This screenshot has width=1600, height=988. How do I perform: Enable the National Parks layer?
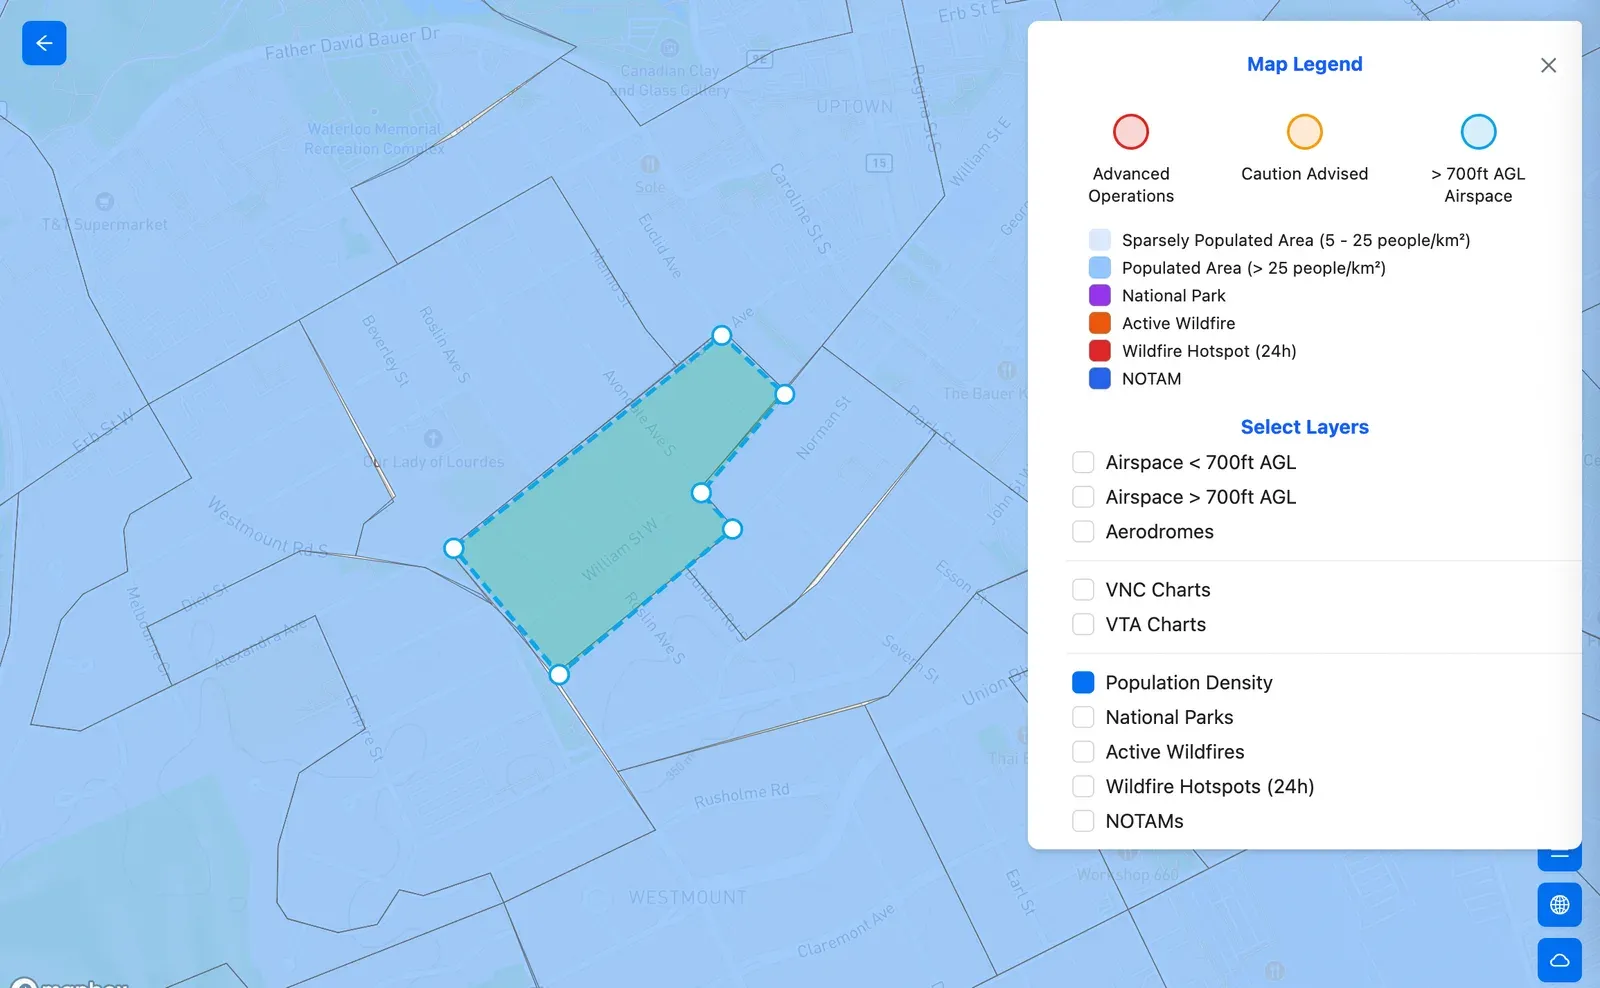tap(1083, 717)
